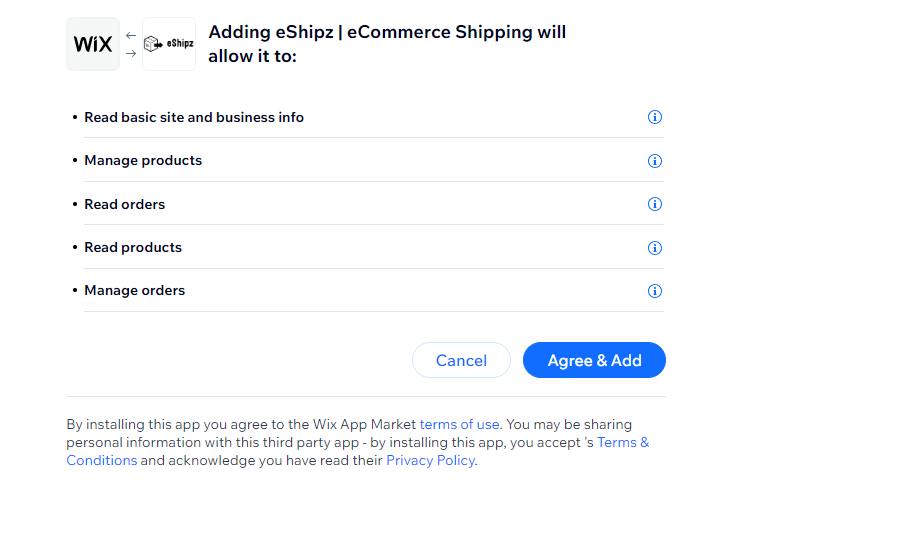Show info icon for Manage products
This screenshot has width=909, height=546.
(x=655, y=161)
